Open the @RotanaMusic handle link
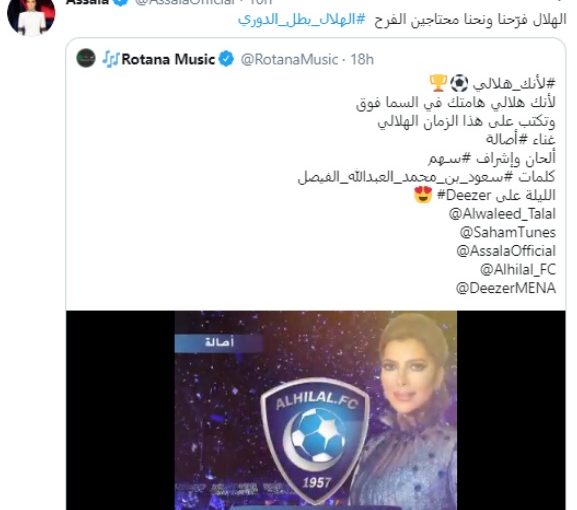This screenshot has width=577, height=510. [x=289, y=59]
